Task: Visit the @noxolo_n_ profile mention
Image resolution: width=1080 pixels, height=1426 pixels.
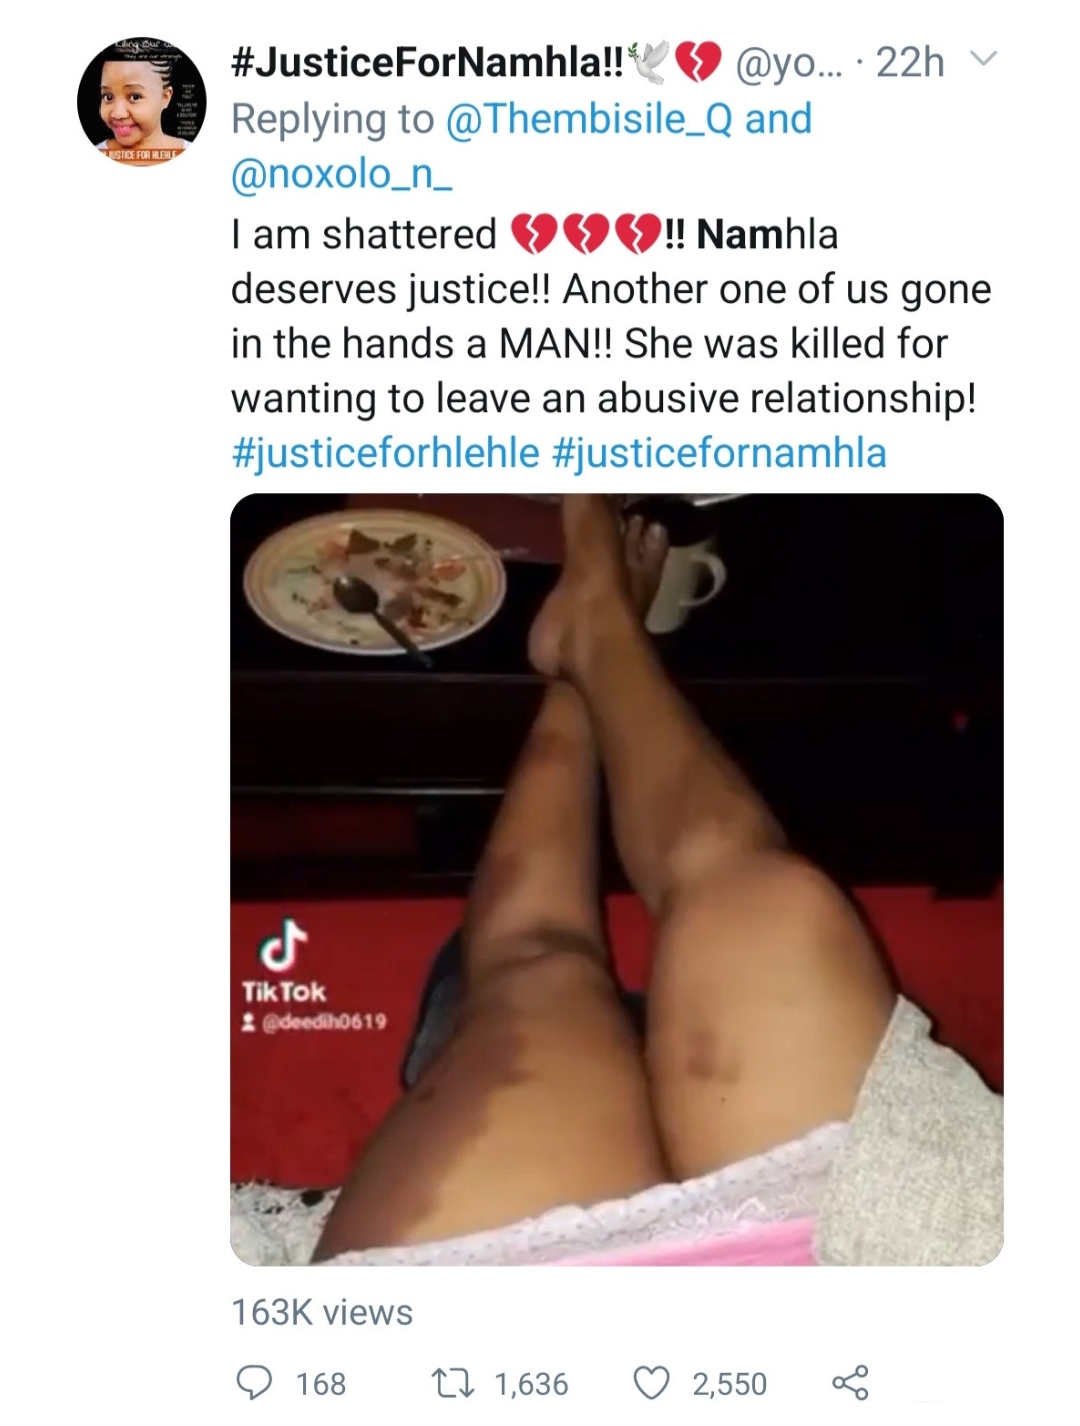Action: click(342, 174)
